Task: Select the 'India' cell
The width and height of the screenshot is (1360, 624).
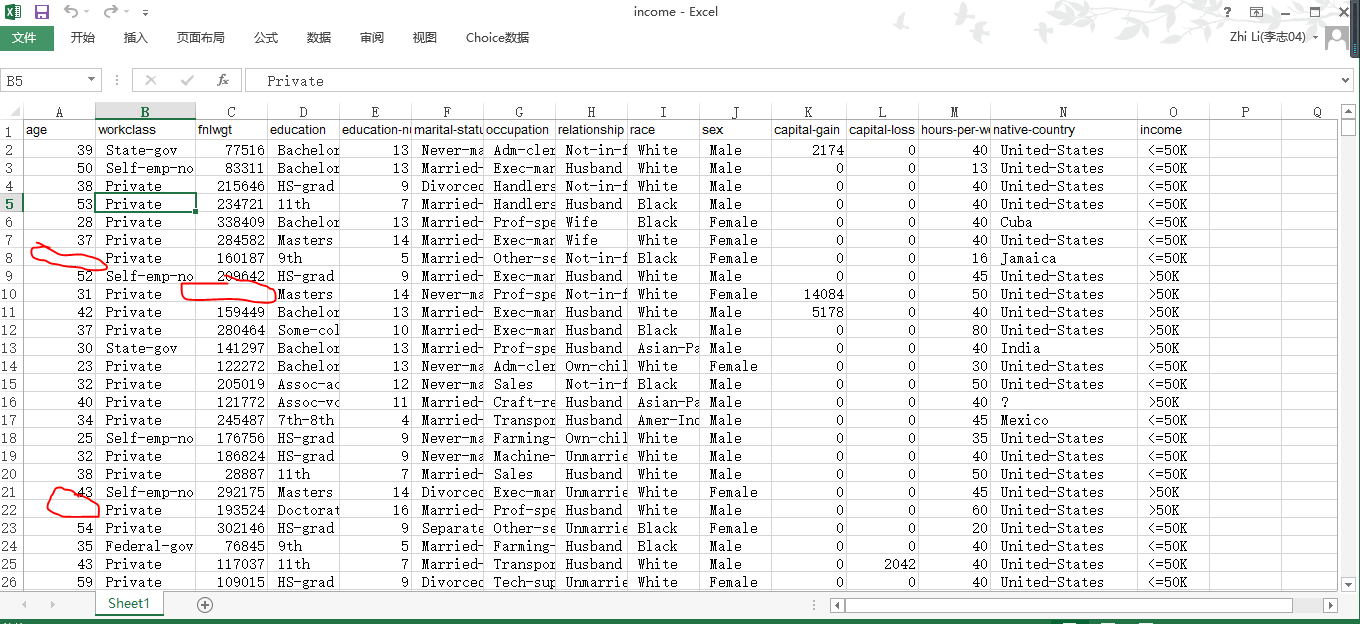Action: pos(1064,348)
